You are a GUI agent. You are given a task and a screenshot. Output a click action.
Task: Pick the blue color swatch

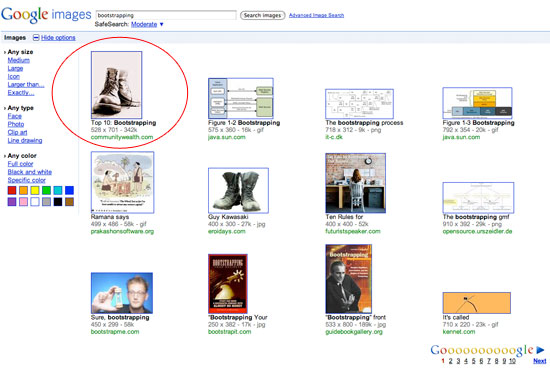(x=69, y=190)
